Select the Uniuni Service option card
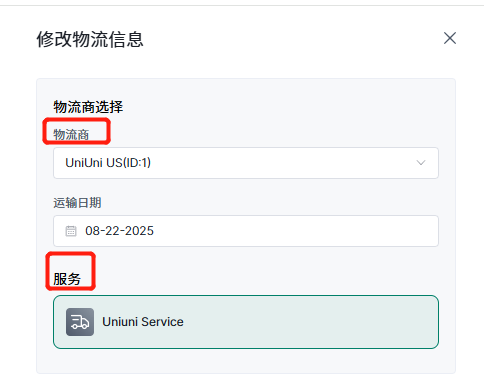484x390 pixels. point(246,322)
